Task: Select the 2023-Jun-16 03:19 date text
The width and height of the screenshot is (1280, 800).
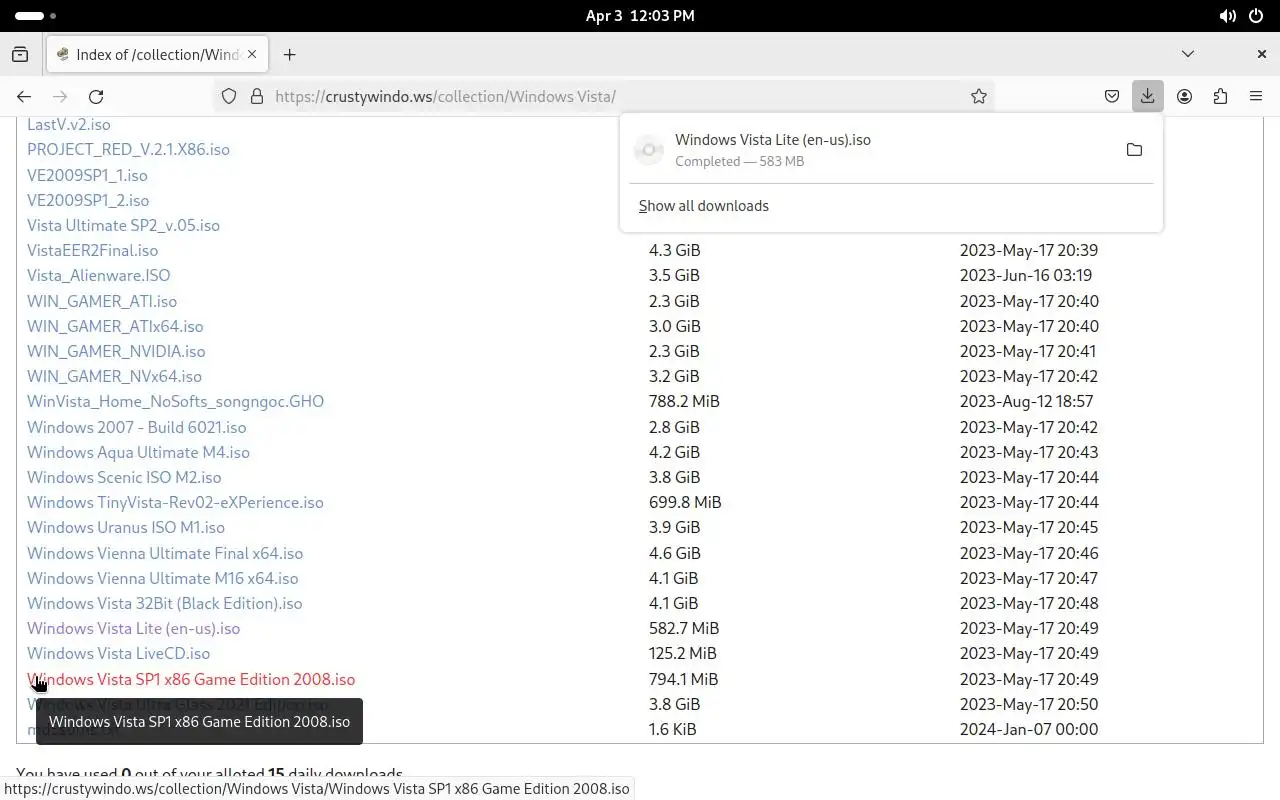Action: [1026, 275]
